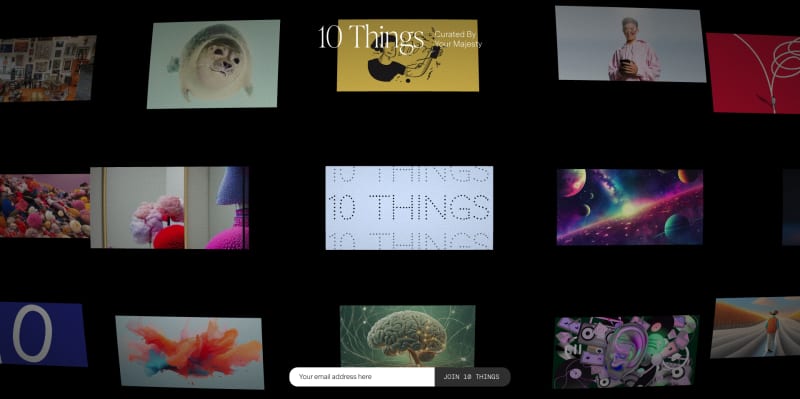The height and width of the screenshot is (399, 800).
Task: Open the pink fluffy sculptures thumbnail
Action: tap(170, 208)
